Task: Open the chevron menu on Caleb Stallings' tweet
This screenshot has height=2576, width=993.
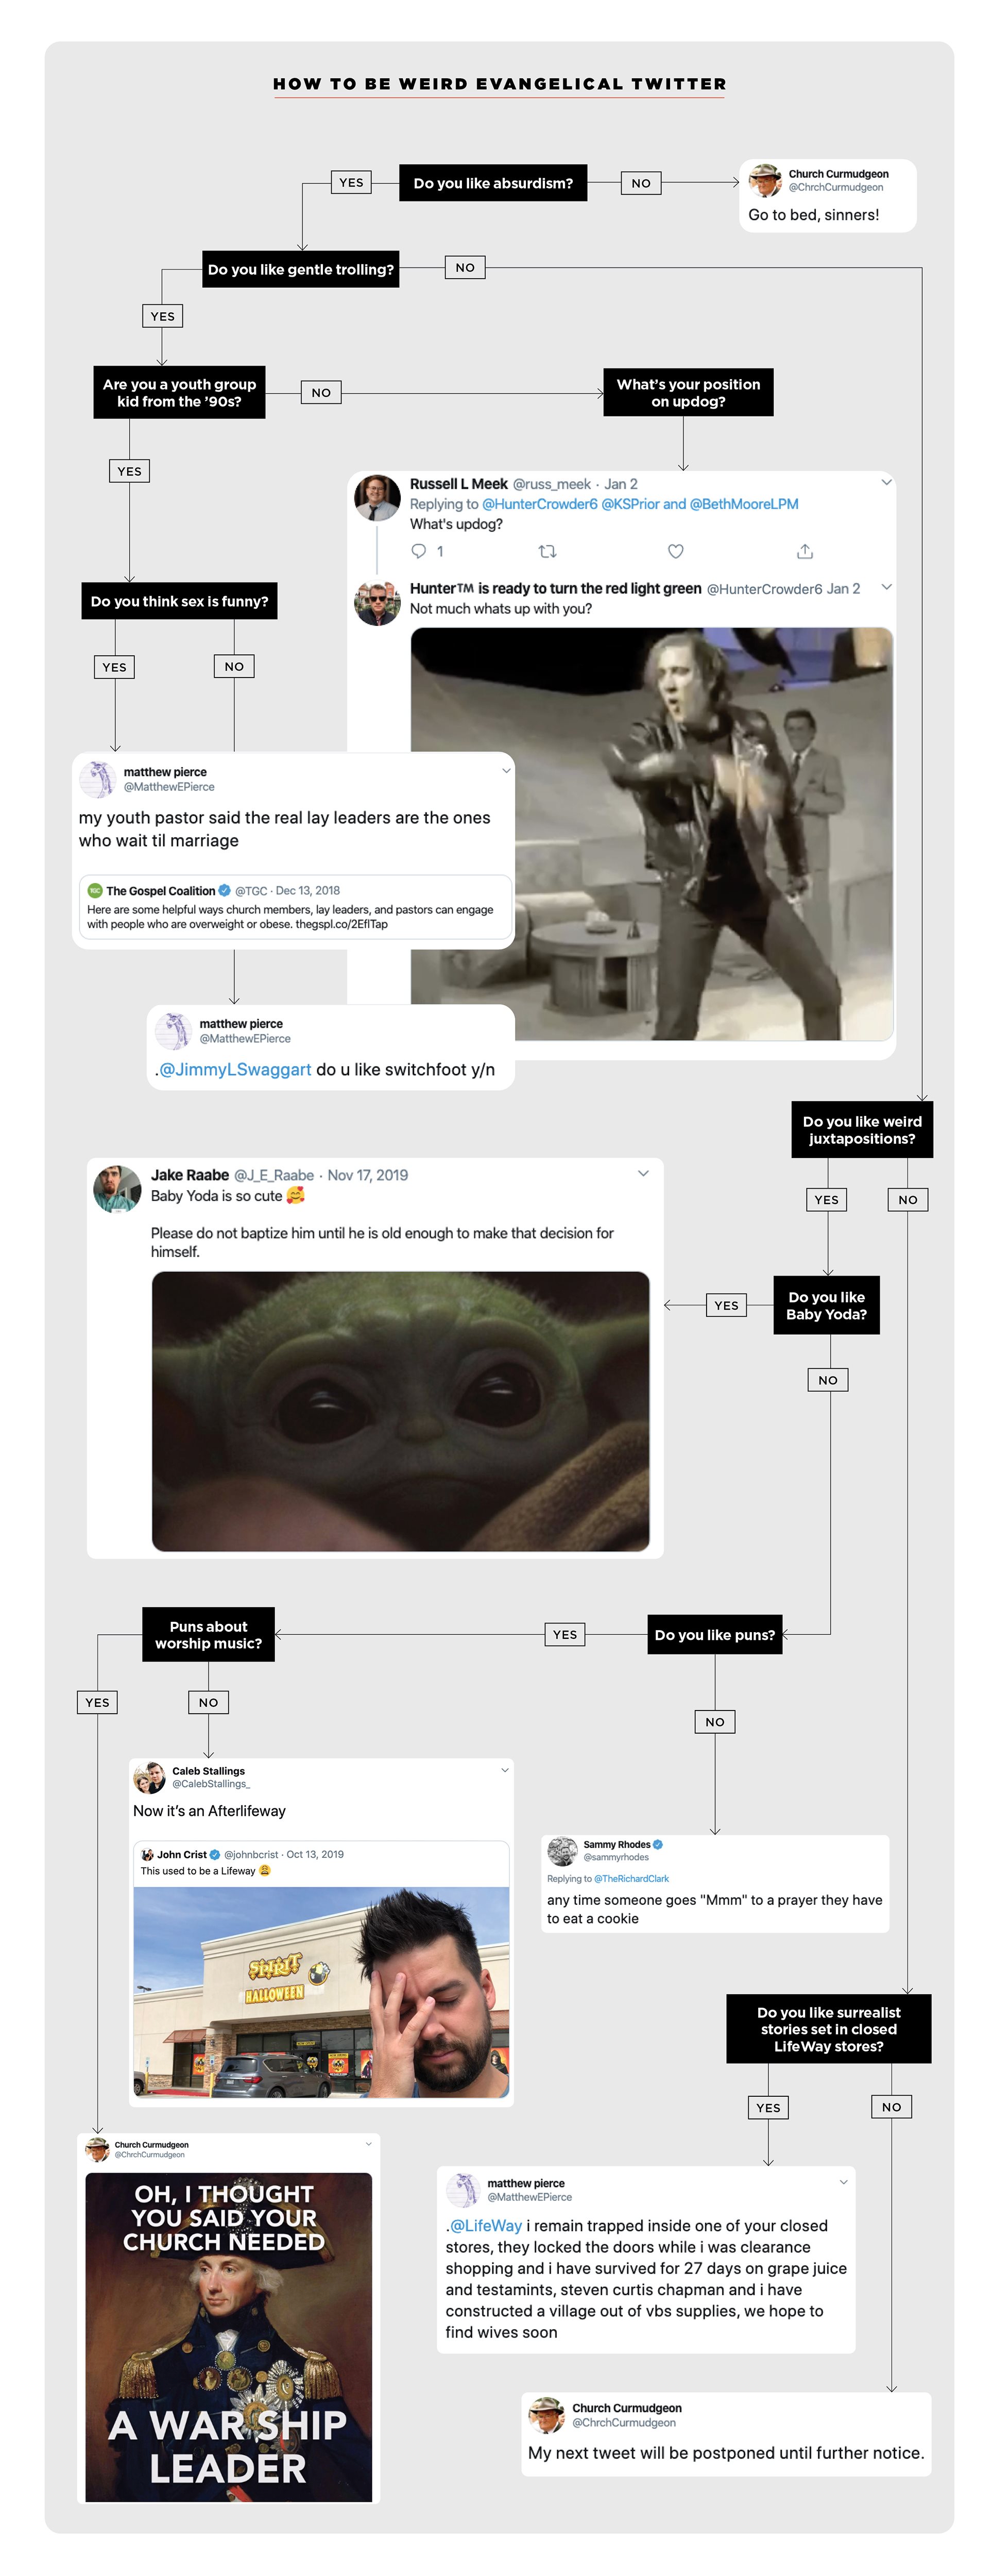Action: (x=505, y=1770)
